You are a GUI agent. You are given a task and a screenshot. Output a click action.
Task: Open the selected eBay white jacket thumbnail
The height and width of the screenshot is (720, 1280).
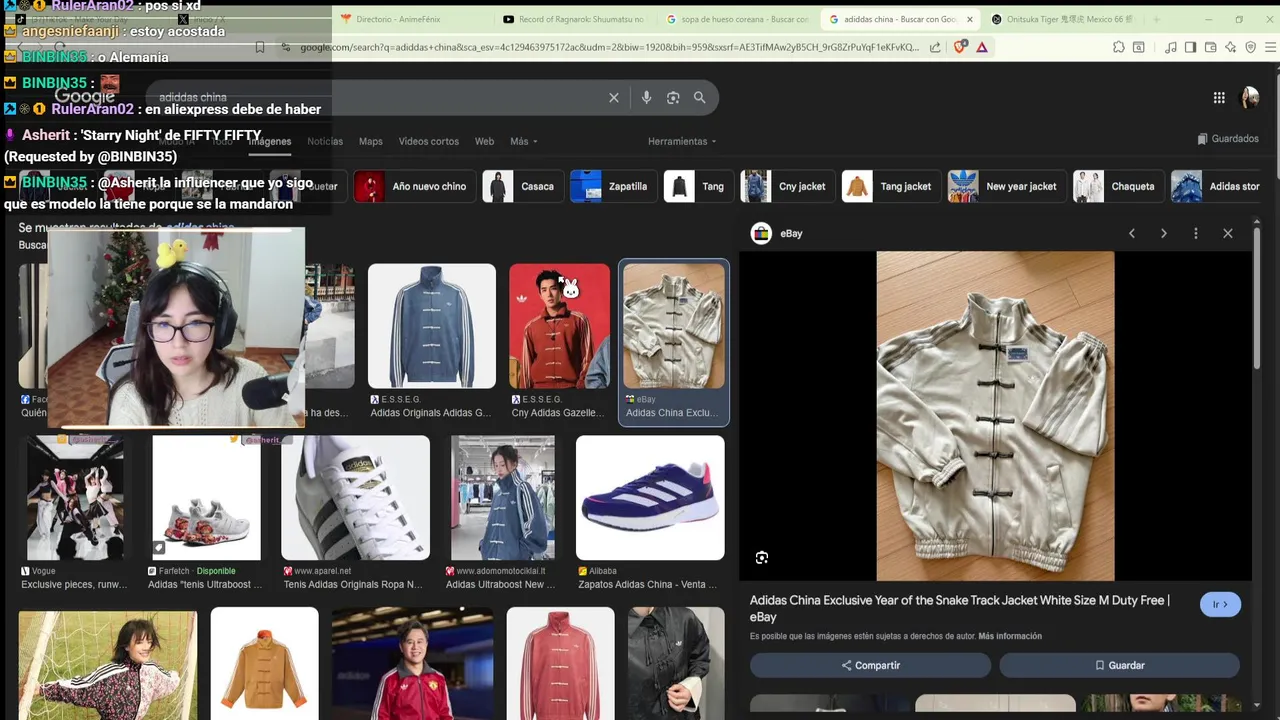[x=674, y=326]
